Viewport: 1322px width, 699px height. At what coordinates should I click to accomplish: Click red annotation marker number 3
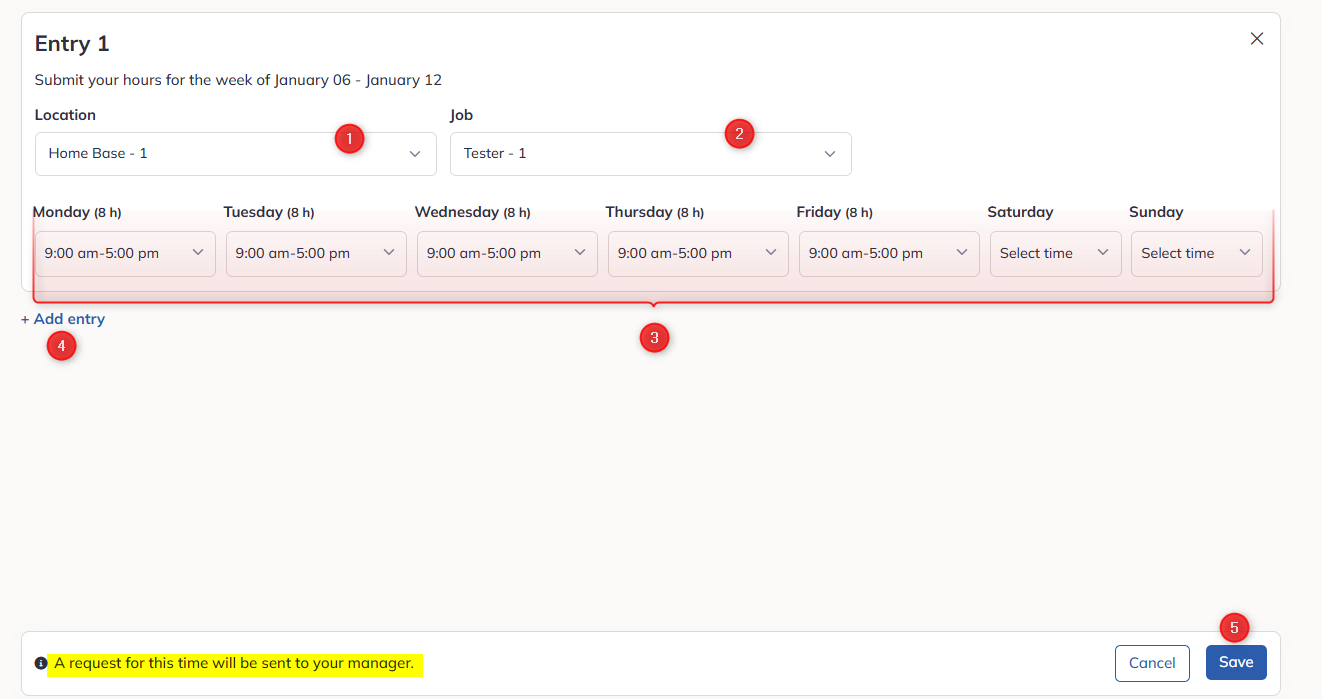click(x=654, y=338)
